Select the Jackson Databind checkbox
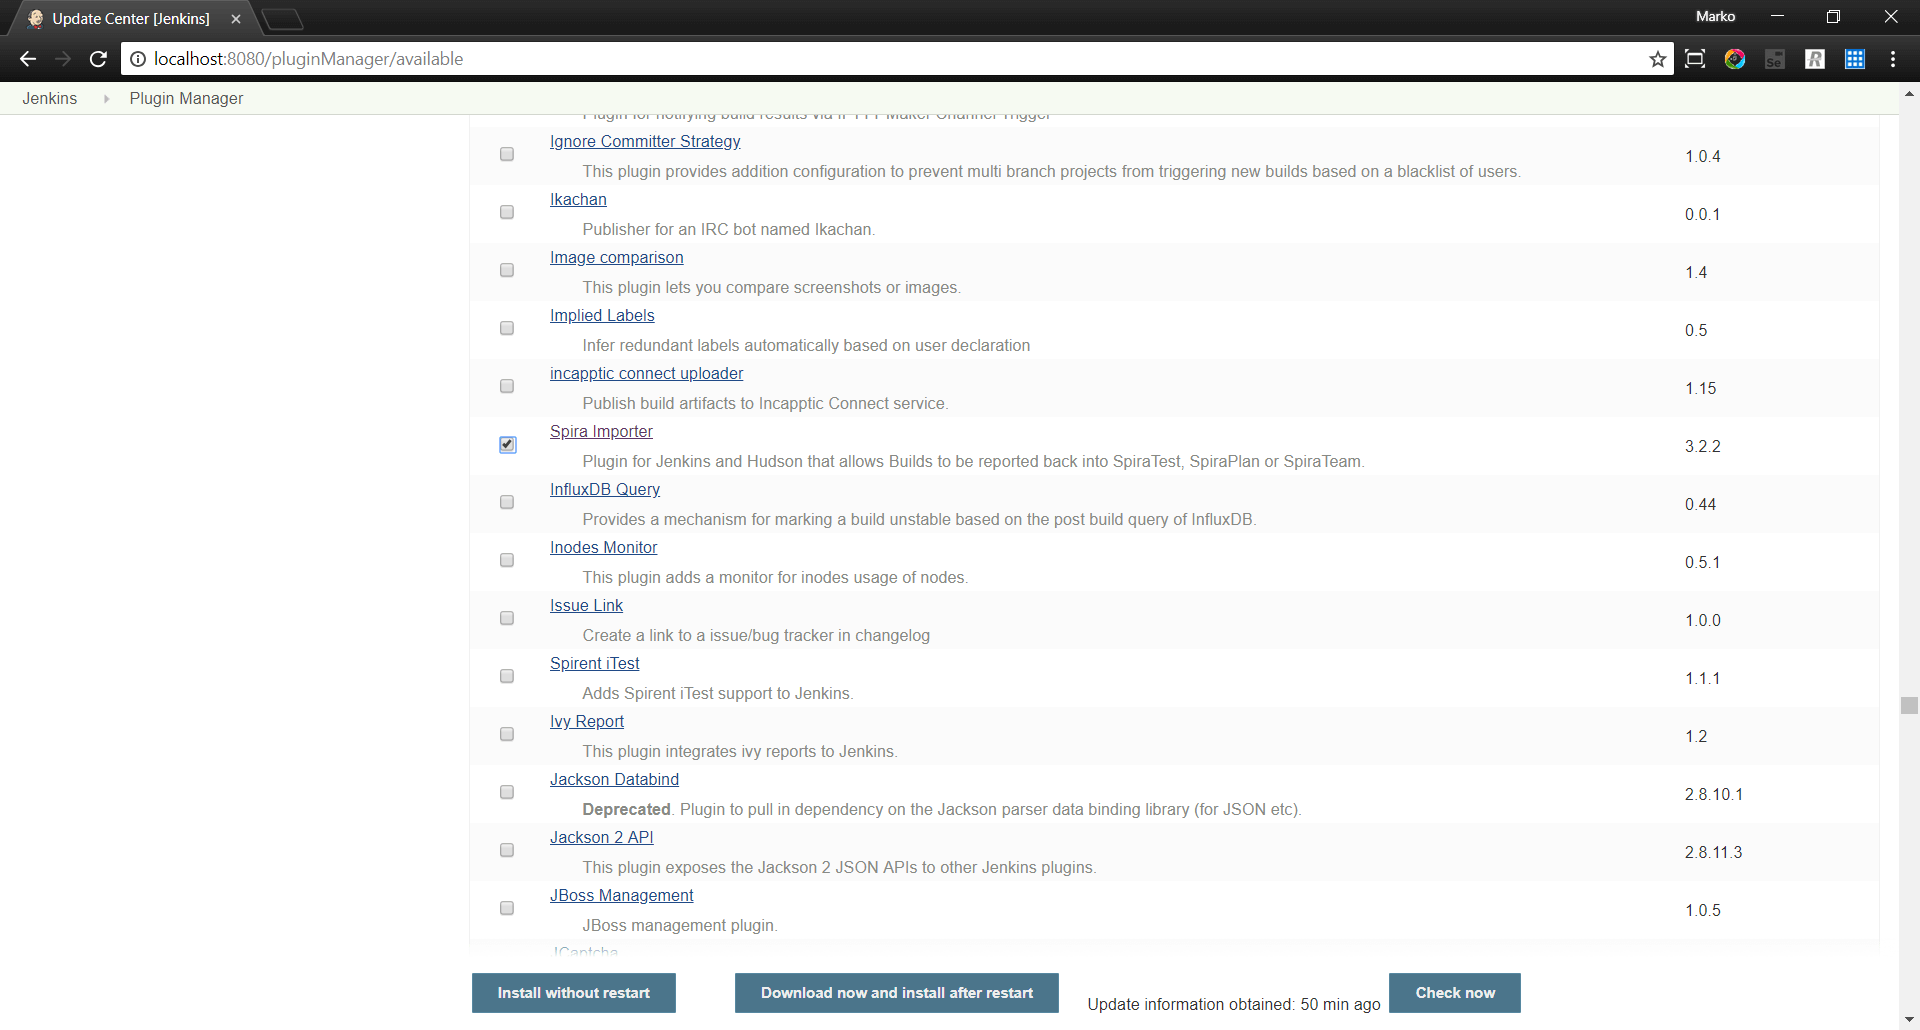The height and width of the screenshot is (1030, 1920). [507, 792]
